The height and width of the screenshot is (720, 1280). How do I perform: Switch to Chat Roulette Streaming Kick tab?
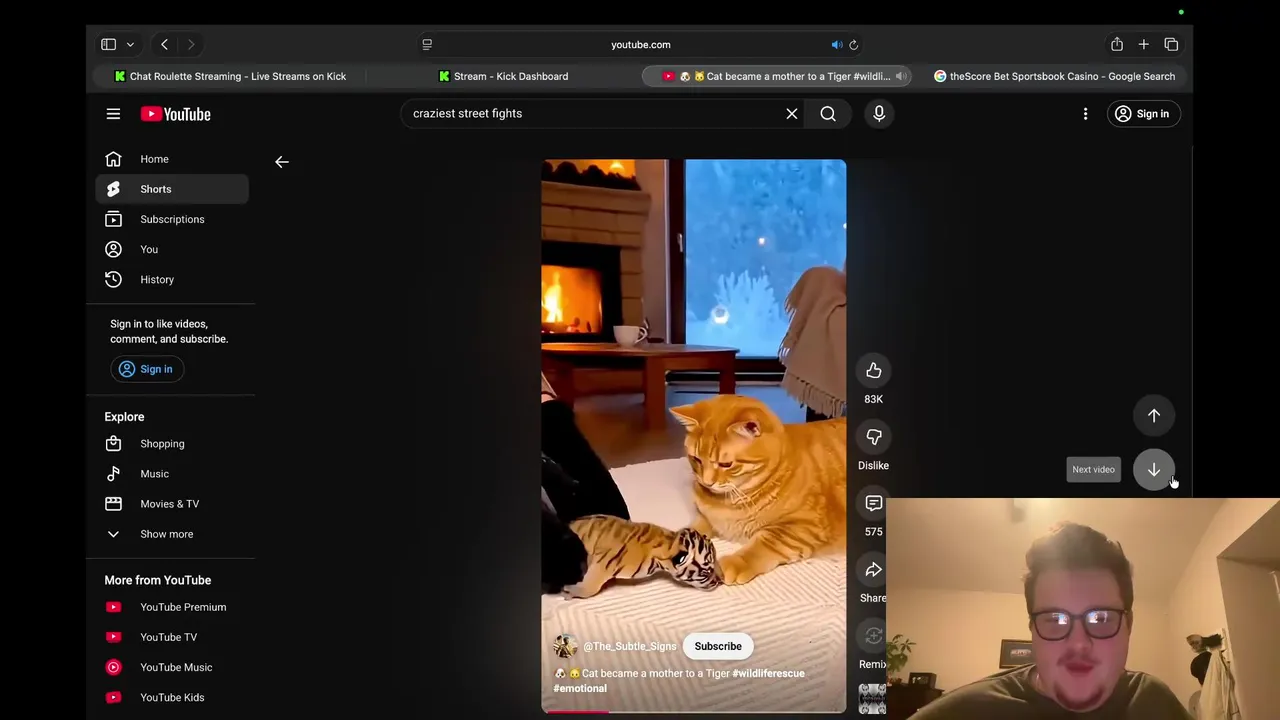pyautogui.click(x=230, y=76)
